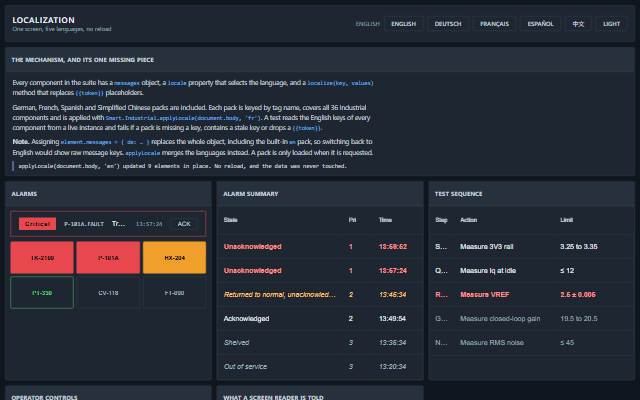Select the orange HX-204 alarm tile

tap(174, 258)
